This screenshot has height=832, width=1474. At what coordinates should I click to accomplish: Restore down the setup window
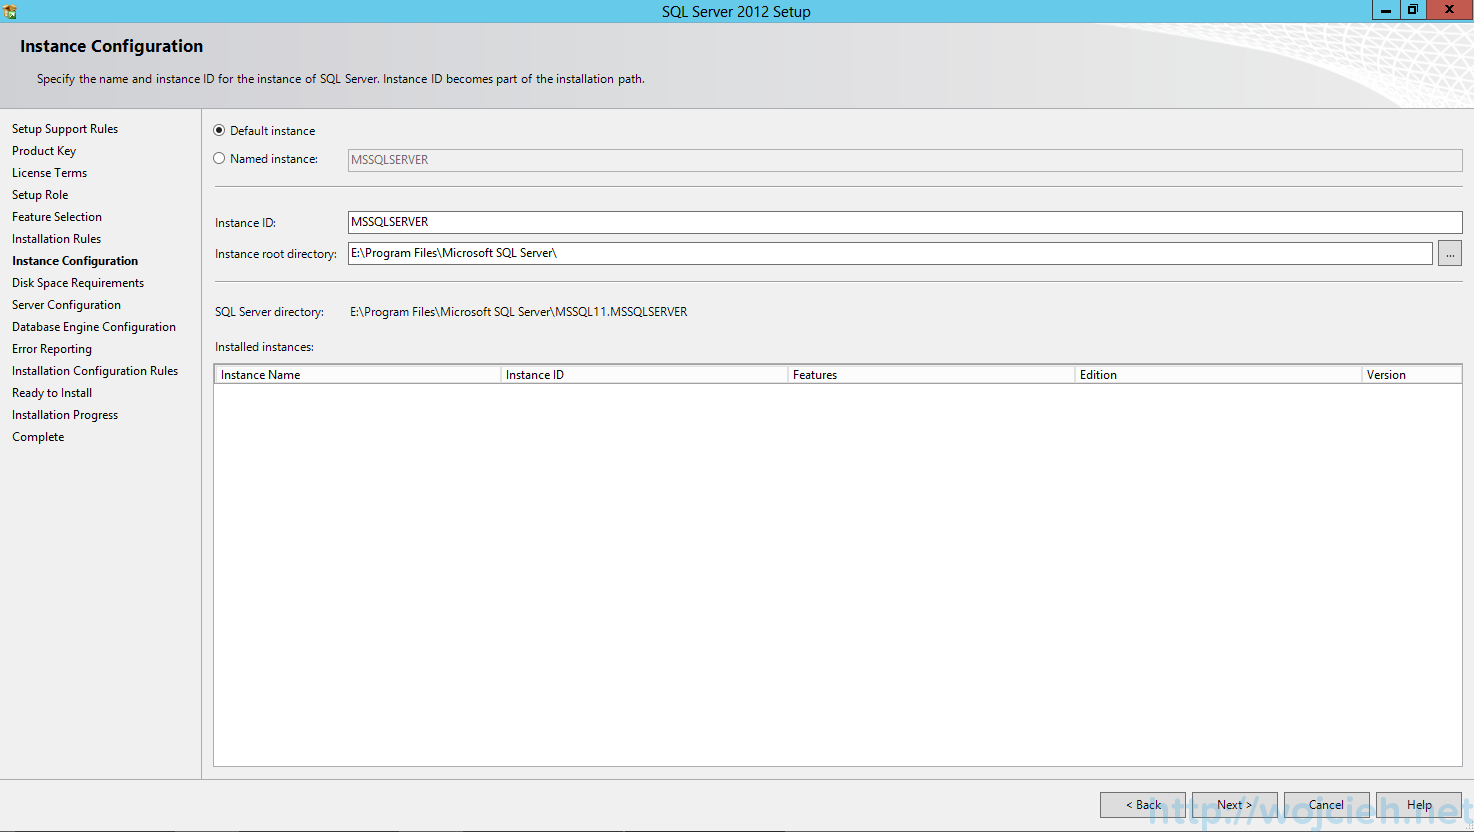pos(1413,10)
